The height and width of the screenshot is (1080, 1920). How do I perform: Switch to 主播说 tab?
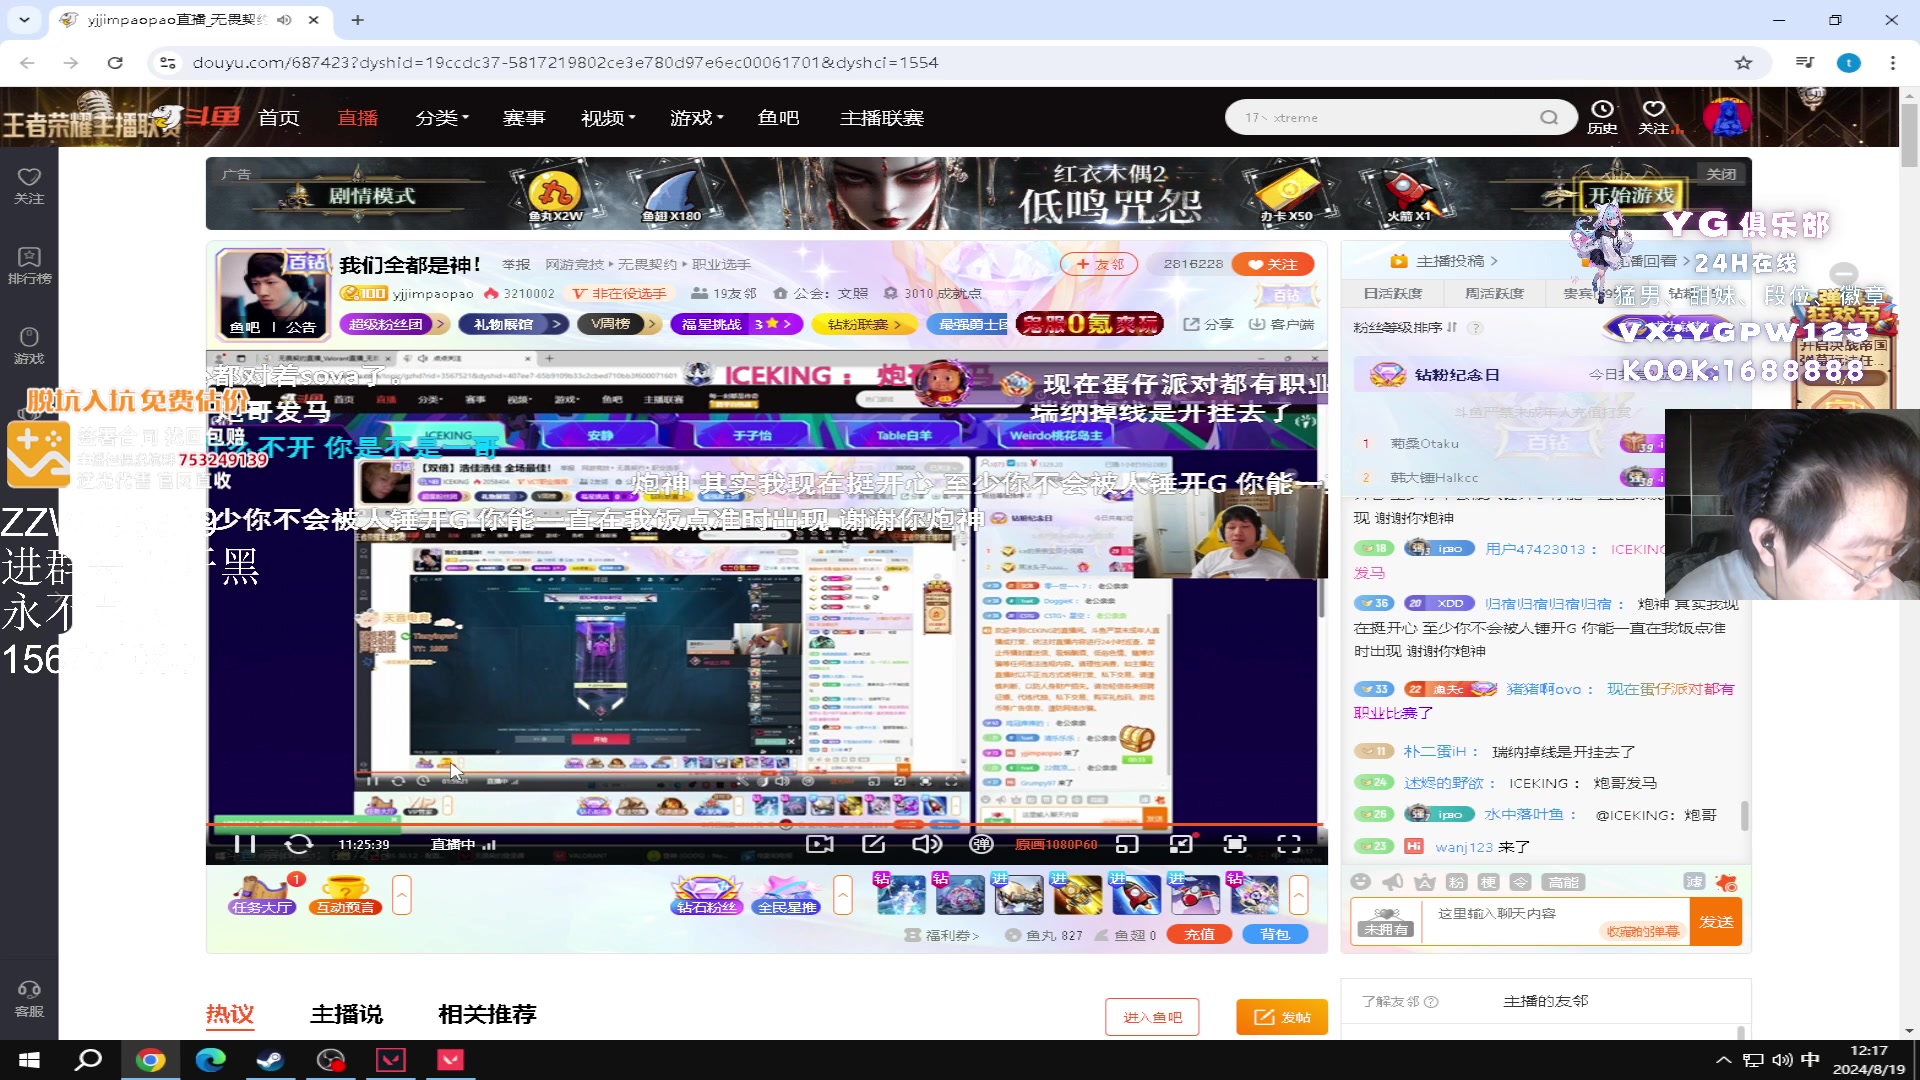pos(346,1014)
